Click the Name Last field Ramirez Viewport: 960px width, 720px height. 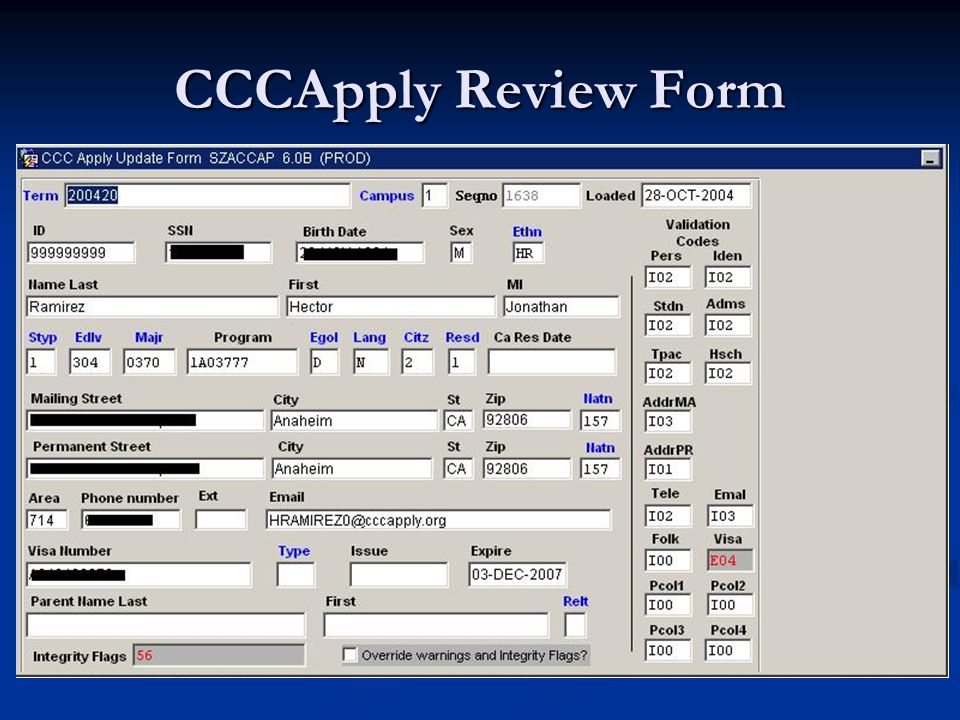pyautogui.click(x=152, y=307)
